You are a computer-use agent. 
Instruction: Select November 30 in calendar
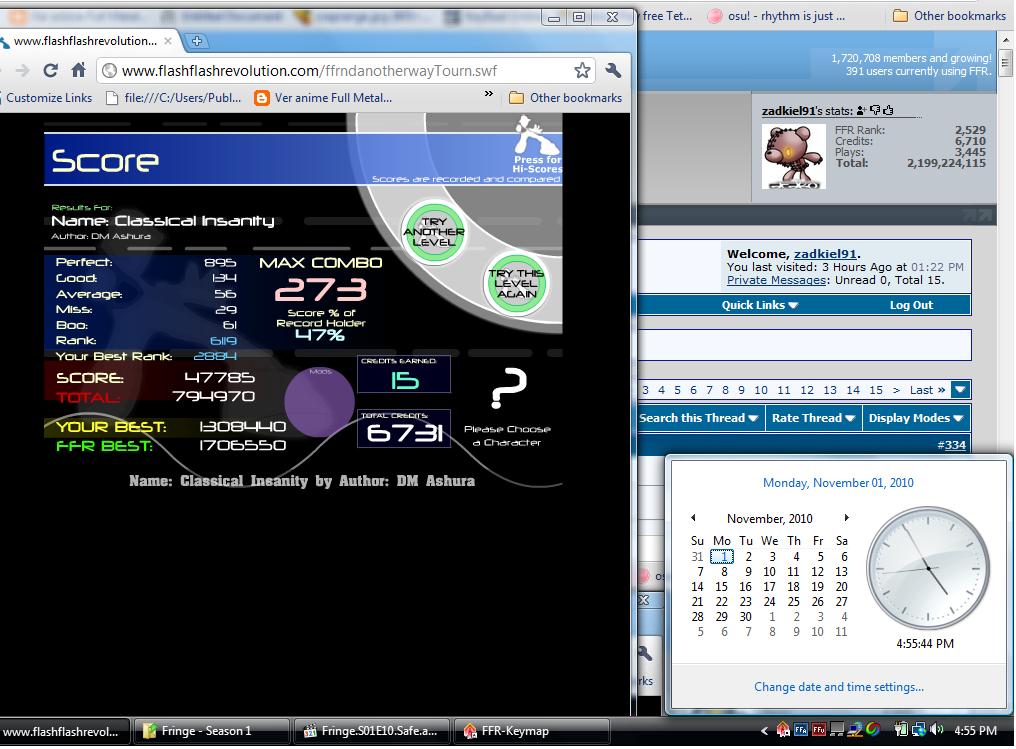pyautogui.click(x=746, y=617)
